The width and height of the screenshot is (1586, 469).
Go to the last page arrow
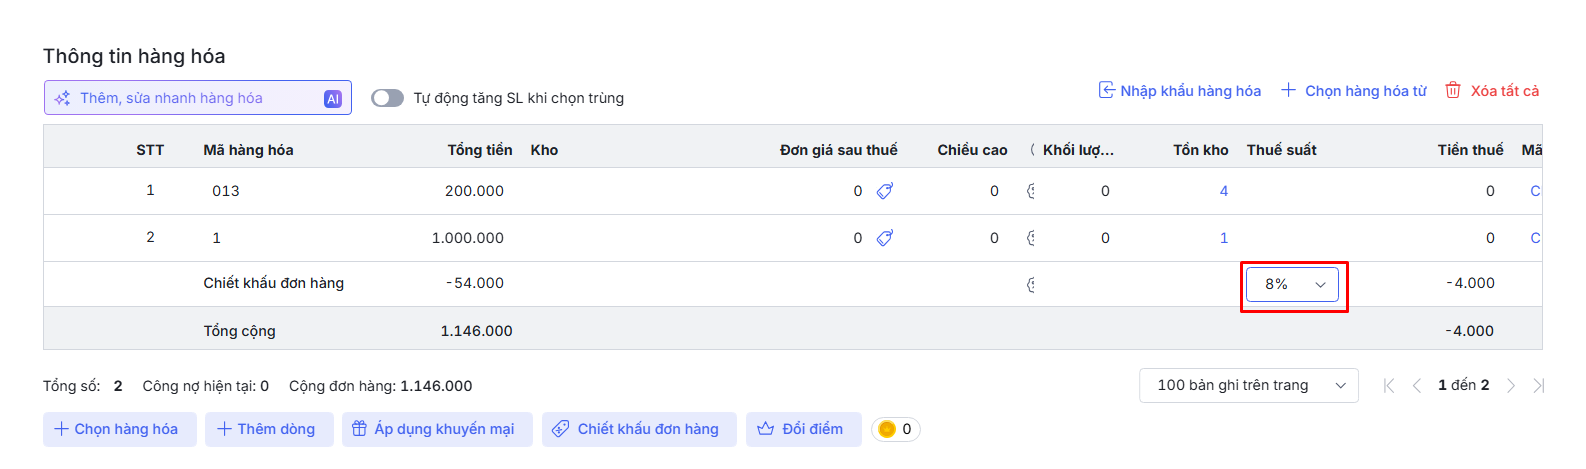pos(1538,386)
